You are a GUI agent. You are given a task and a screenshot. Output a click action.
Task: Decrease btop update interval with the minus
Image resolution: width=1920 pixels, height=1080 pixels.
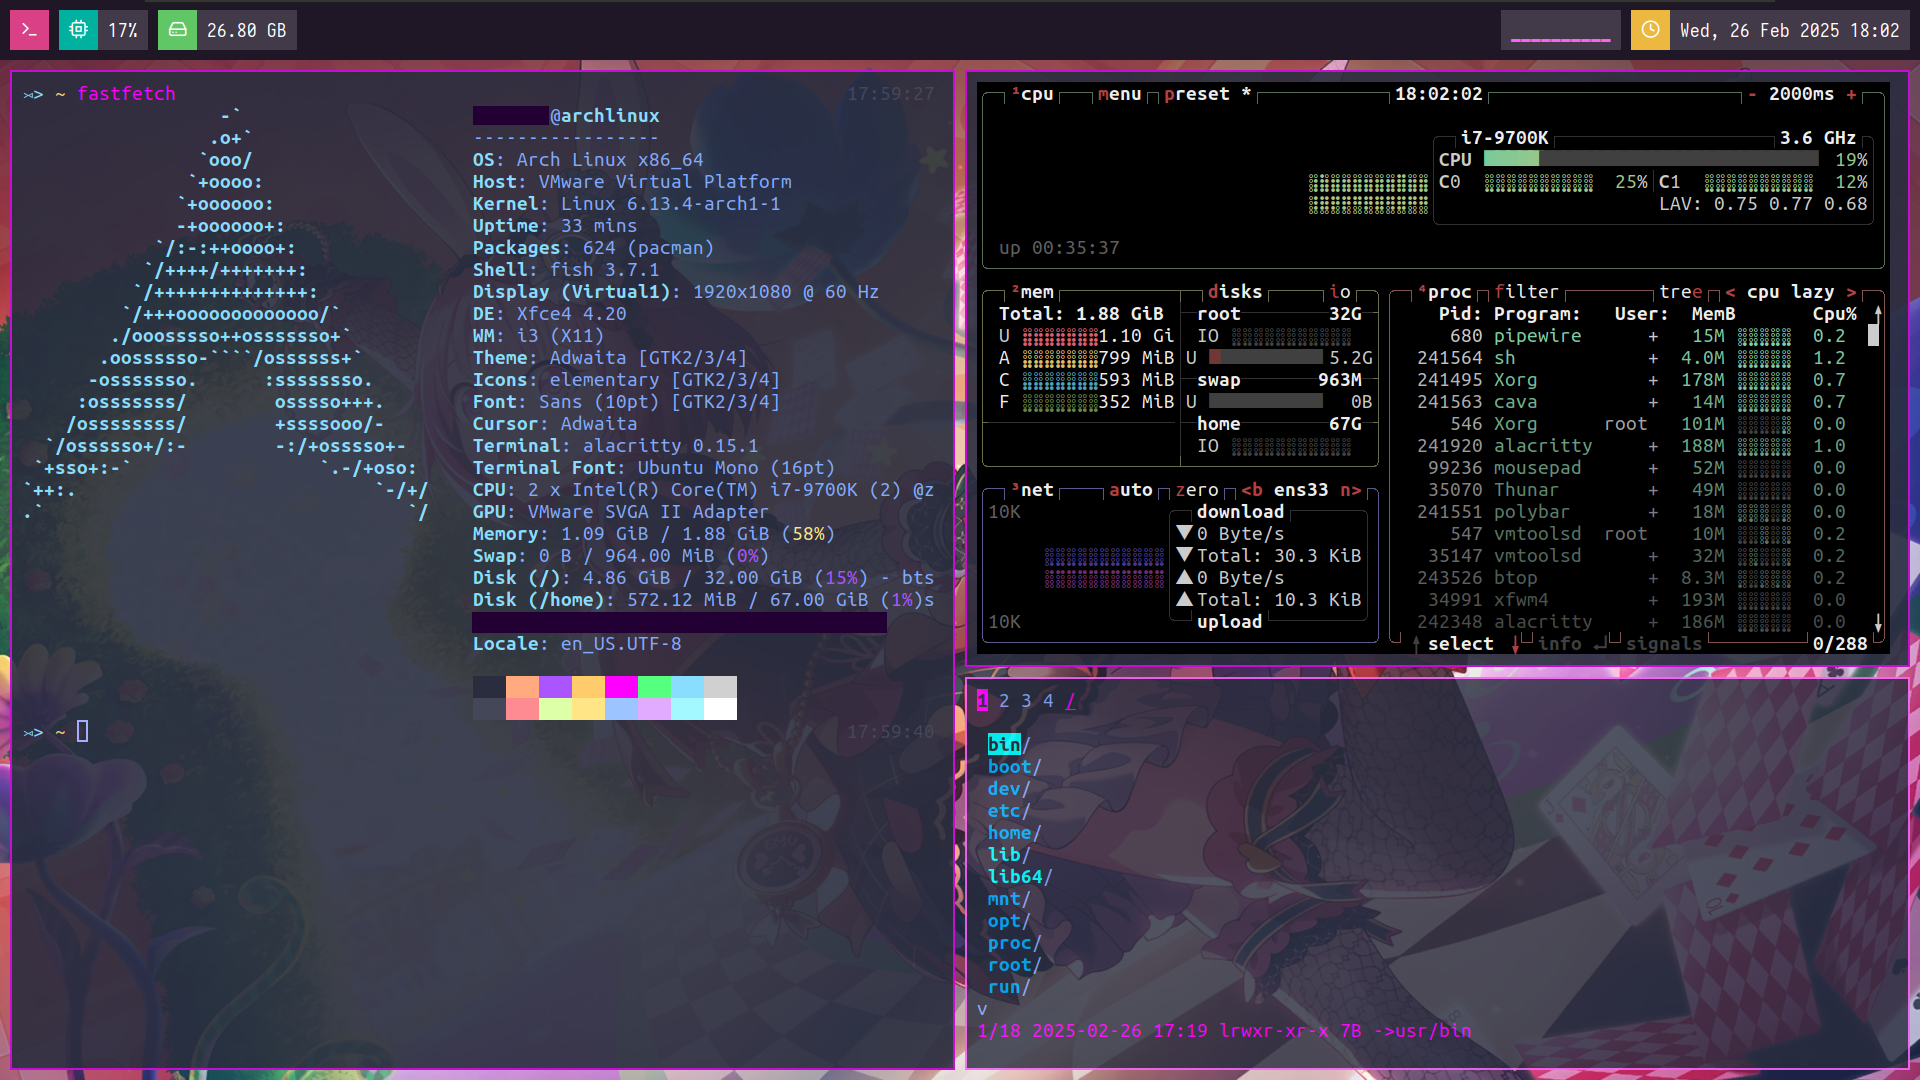(x=1752, y=94)
